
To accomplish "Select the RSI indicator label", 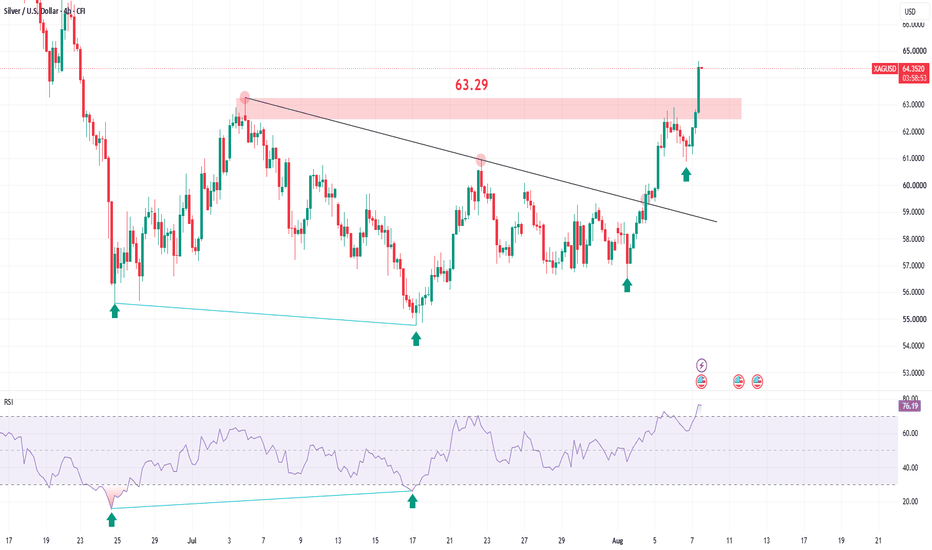I will [8, 403].
